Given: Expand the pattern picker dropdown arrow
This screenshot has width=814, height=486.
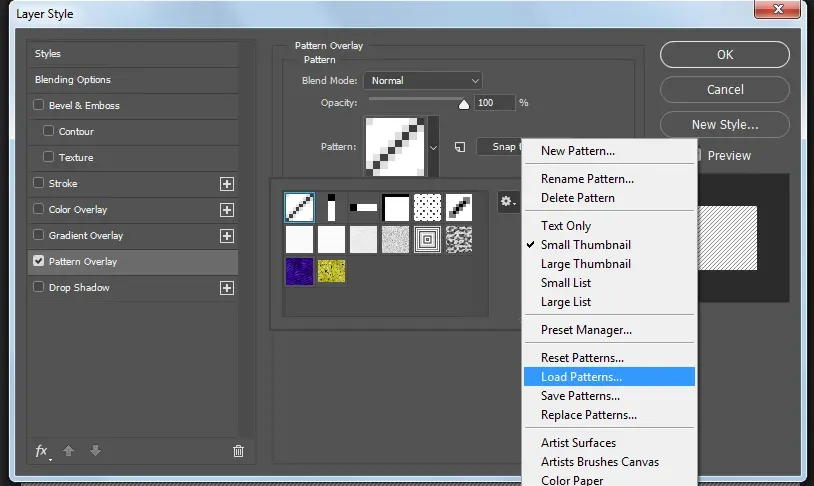Looking at the screenshot, I should [x=433, y=147].
